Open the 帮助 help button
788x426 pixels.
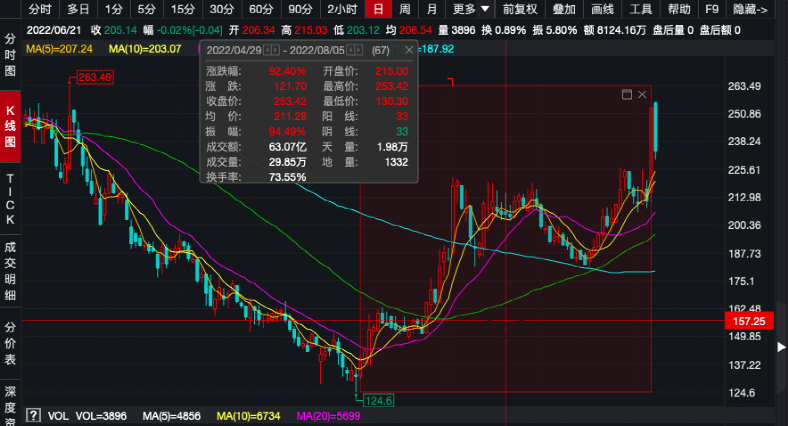[x=679, y=9]
